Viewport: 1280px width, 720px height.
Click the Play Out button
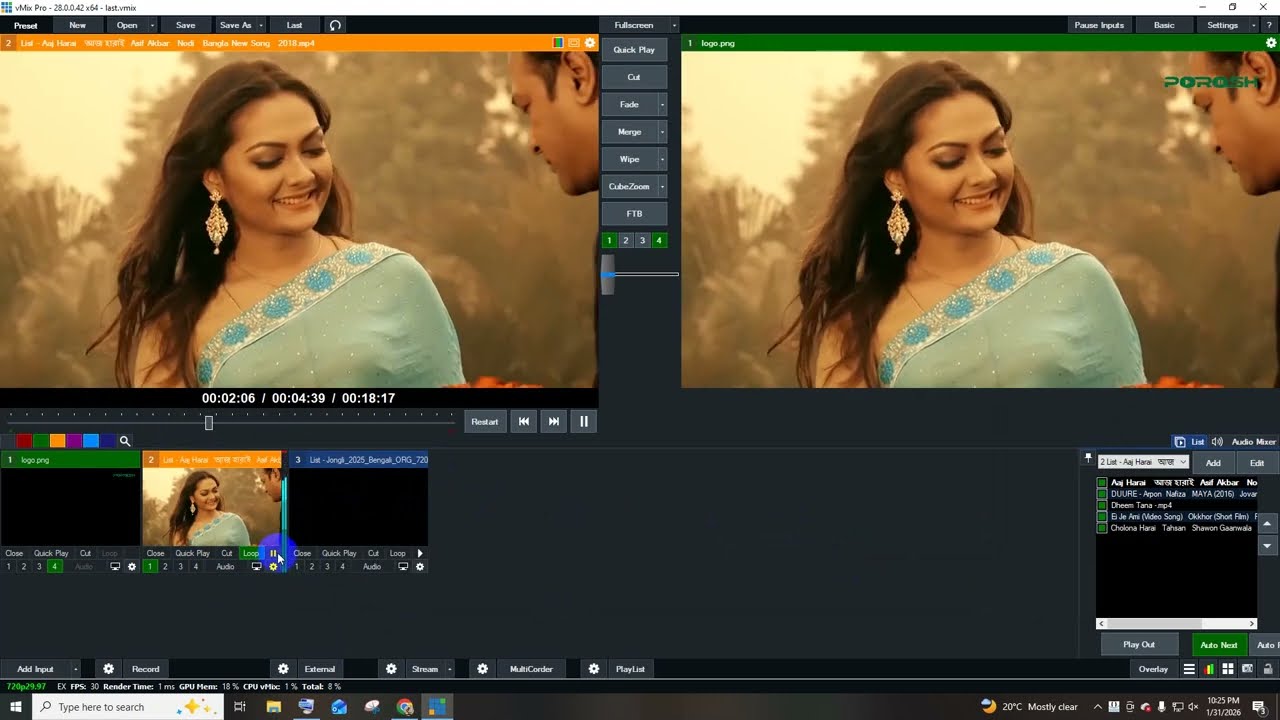(1139, 645)
